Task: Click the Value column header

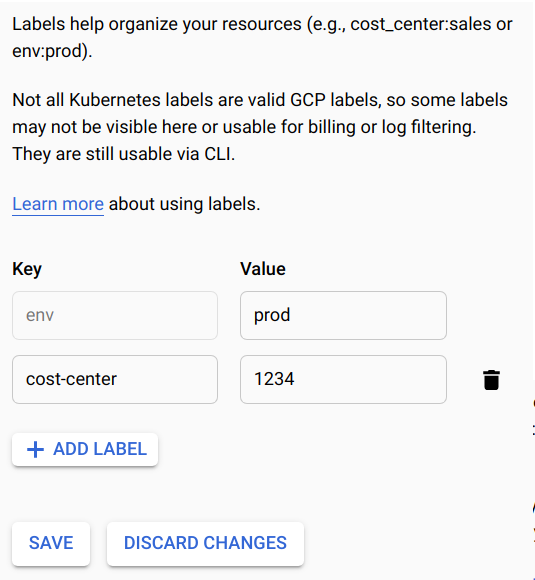Action: pos(263,269)
